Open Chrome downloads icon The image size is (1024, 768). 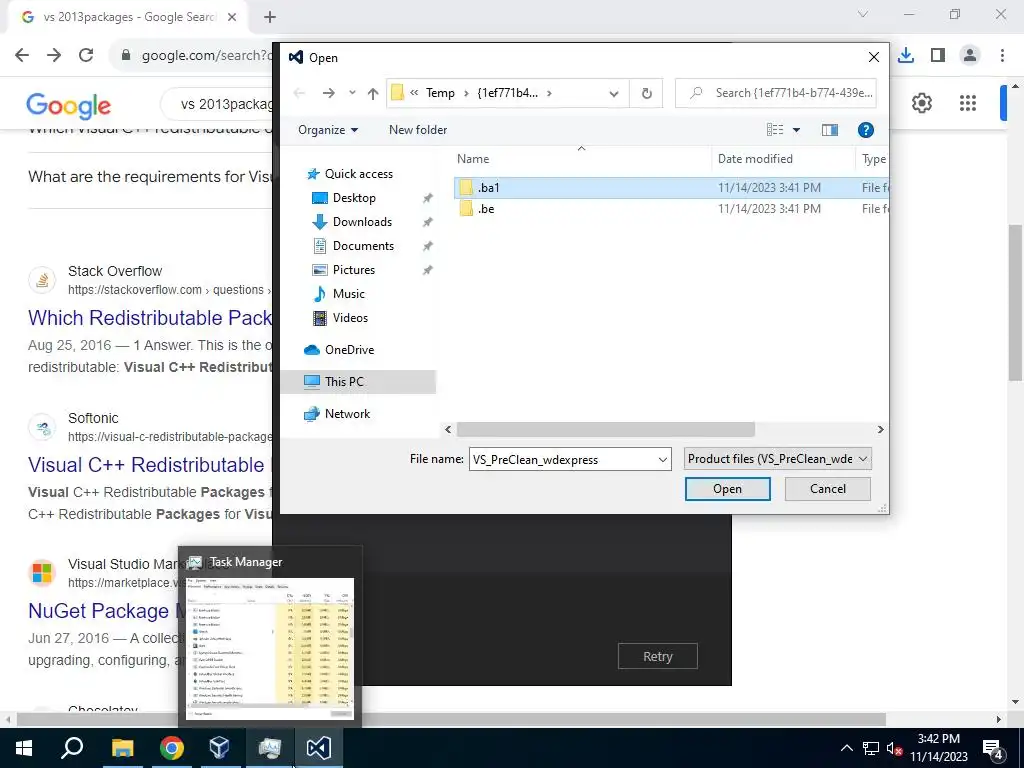coord(906,55)
